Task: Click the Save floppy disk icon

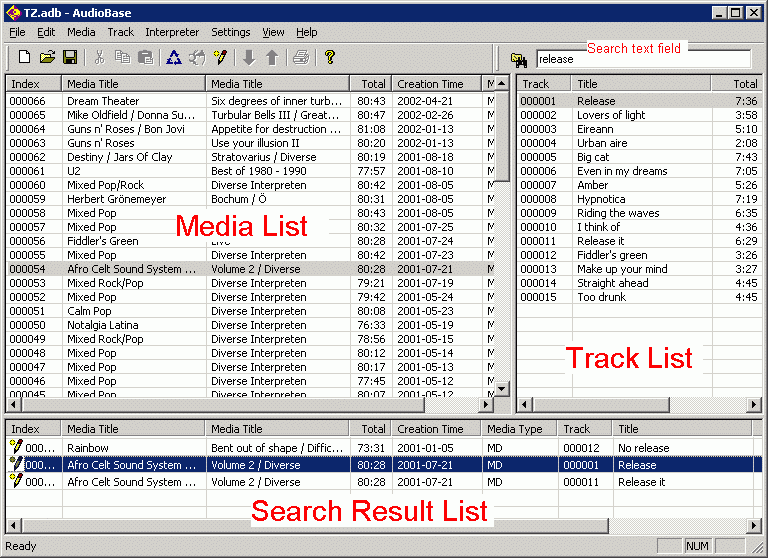Action: [x=71, y=57]
